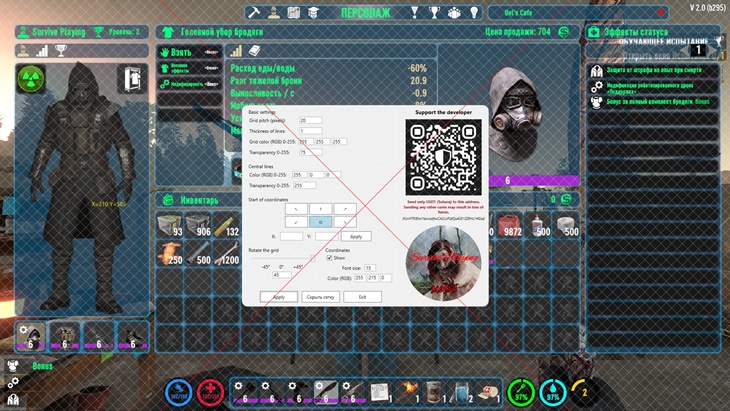This screenshot has height=411, width=730.
Task: Click the green food 97% indicator
Action: pyautogui.click(x=521, y=392)
